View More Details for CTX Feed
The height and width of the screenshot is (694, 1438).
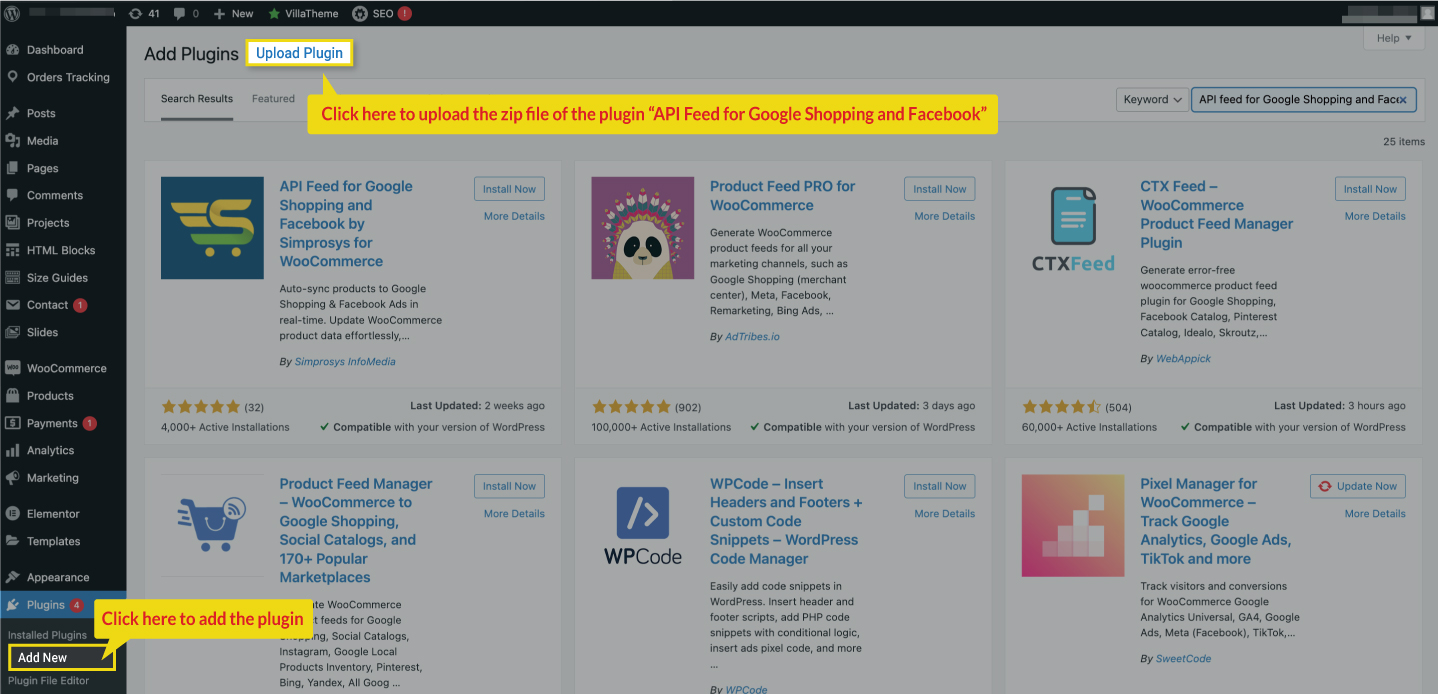pyautogui.click(x=1375, y=216)
